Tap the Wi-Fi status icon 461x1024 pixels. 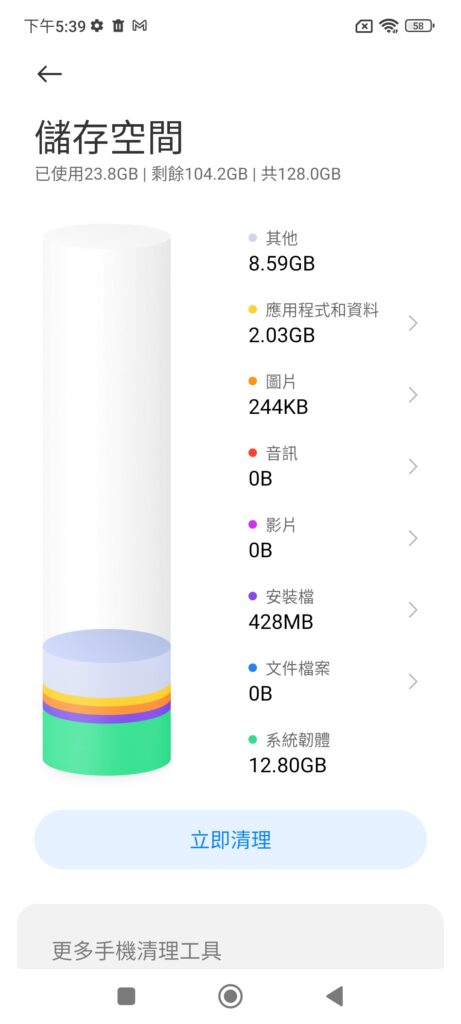click(x=389, y=26)
